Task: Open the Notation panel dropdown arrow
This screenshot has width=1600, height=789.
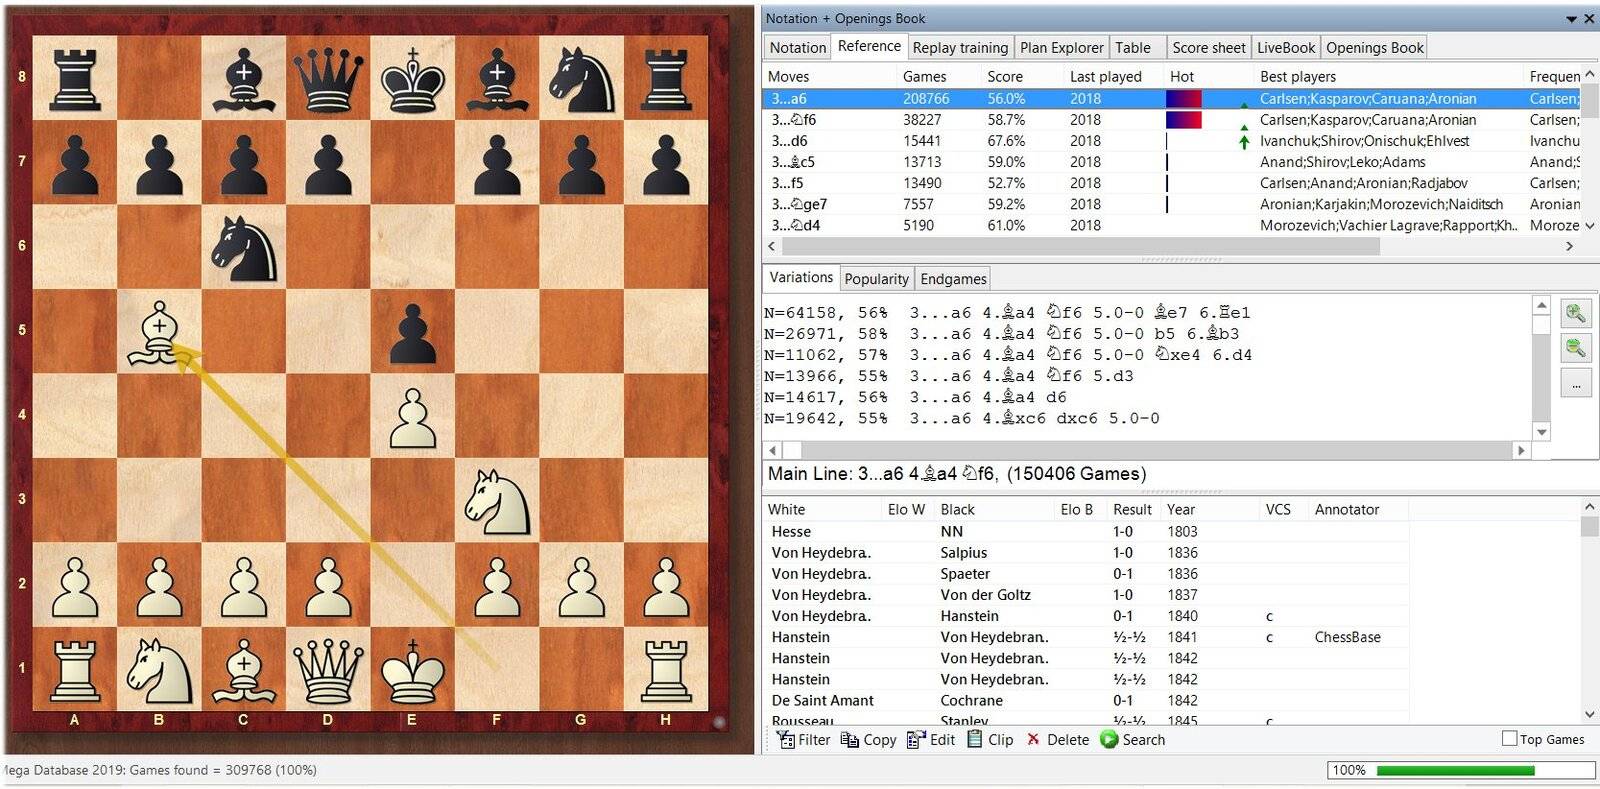Action: (x=1571, y=19)
